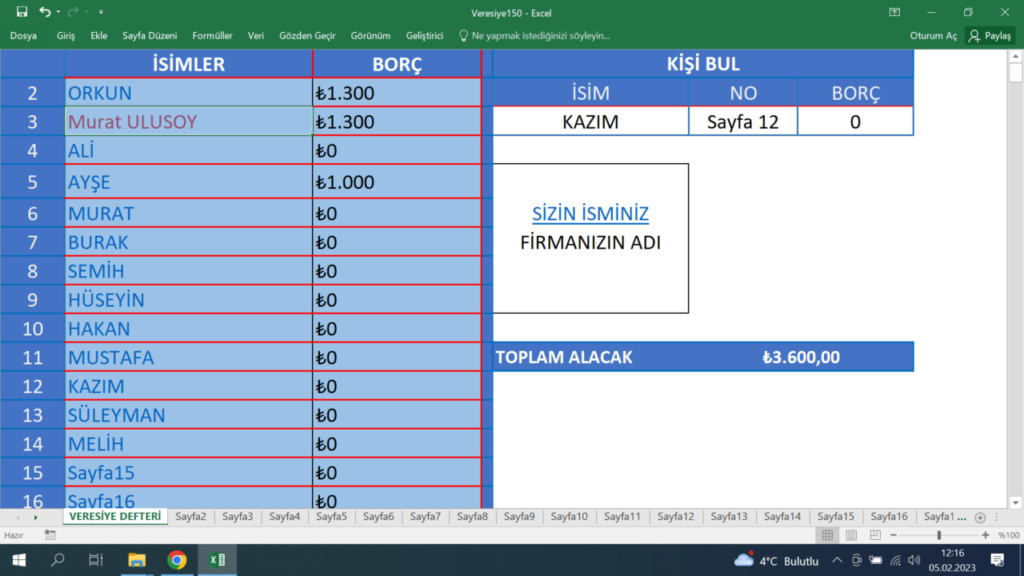
Task: Open the Undo history dropdown arrow
Action: [x=58, y=11]
